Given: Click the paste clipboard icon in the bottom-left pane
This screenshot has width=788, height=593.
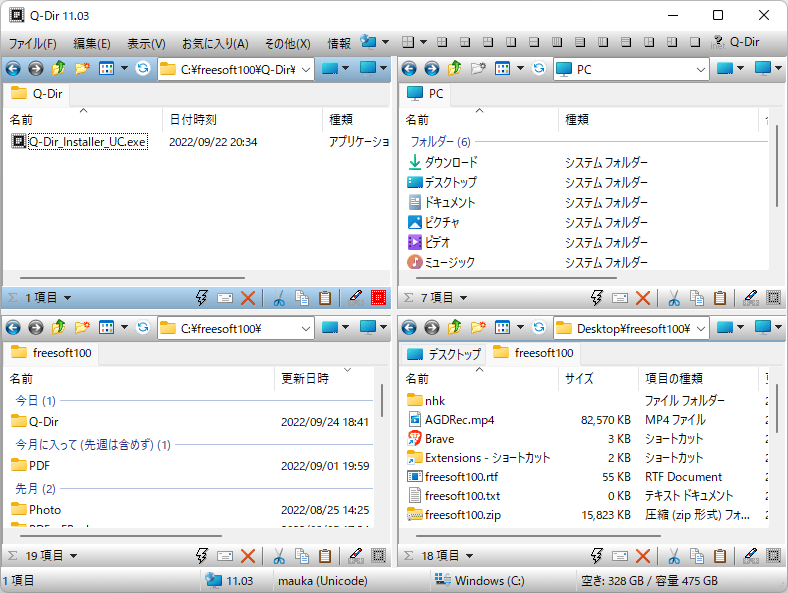Looking at the screenshot, I should pyautogui.click(x=325, y=556).
